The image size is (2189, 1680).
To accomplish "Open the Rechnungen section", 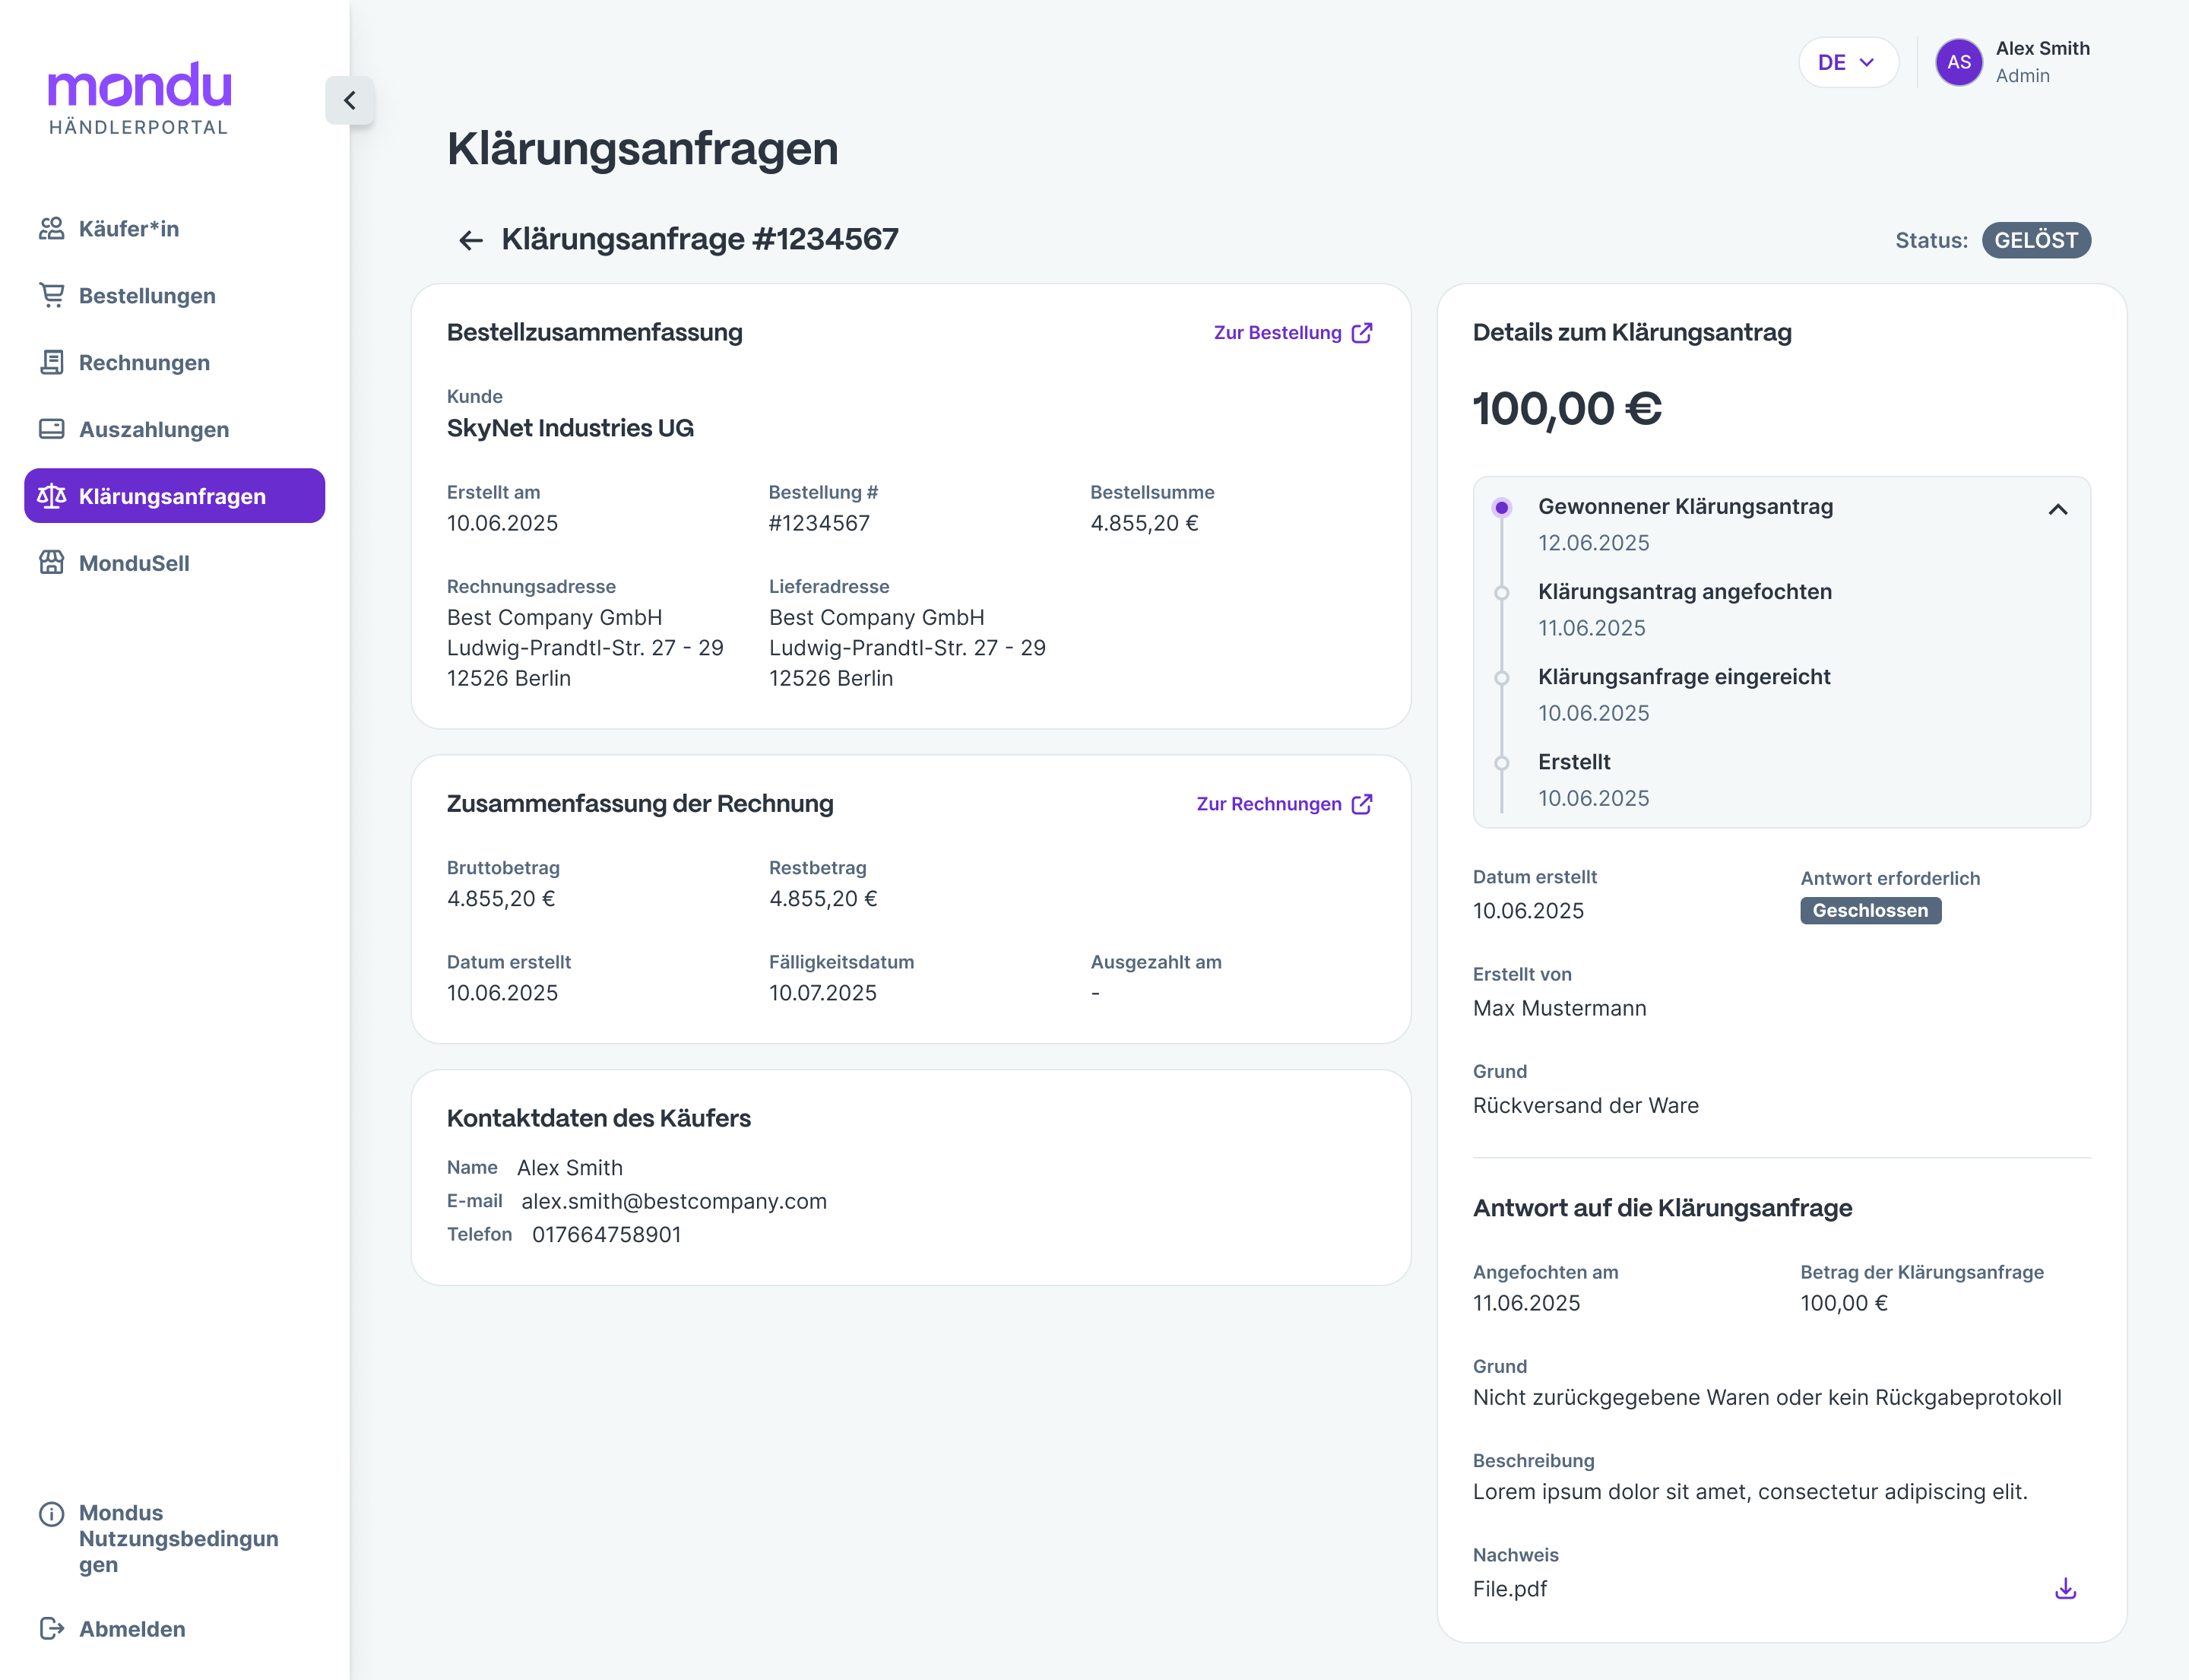I will [144, 363].
